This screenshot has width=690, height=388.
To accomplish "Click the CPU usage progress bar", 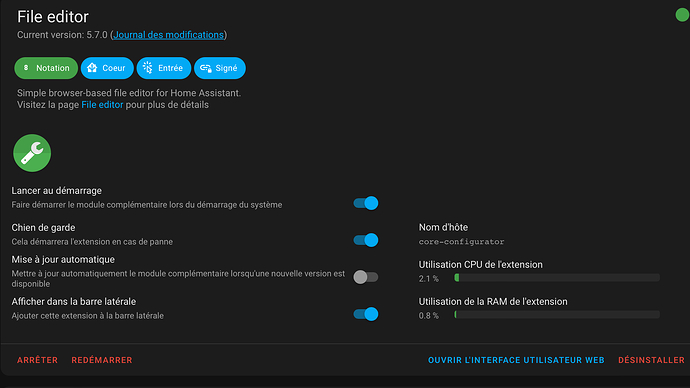I will [x=557, y=278].
